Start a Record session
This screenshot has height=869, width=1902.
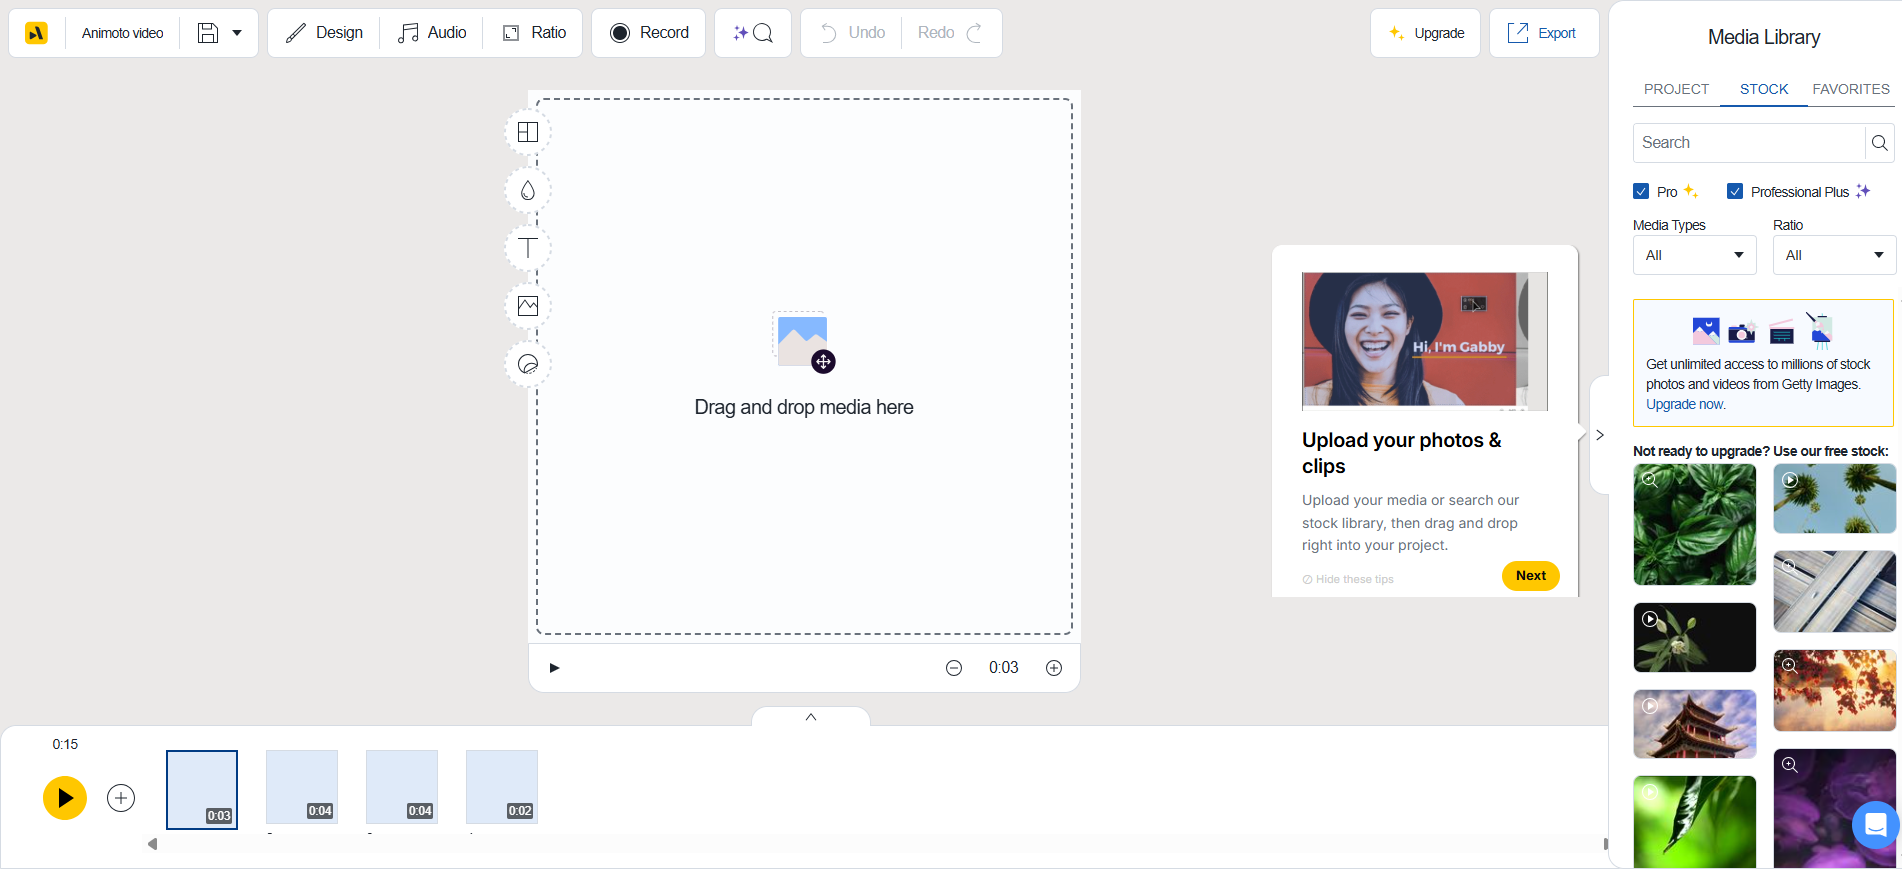coord(649,33)
